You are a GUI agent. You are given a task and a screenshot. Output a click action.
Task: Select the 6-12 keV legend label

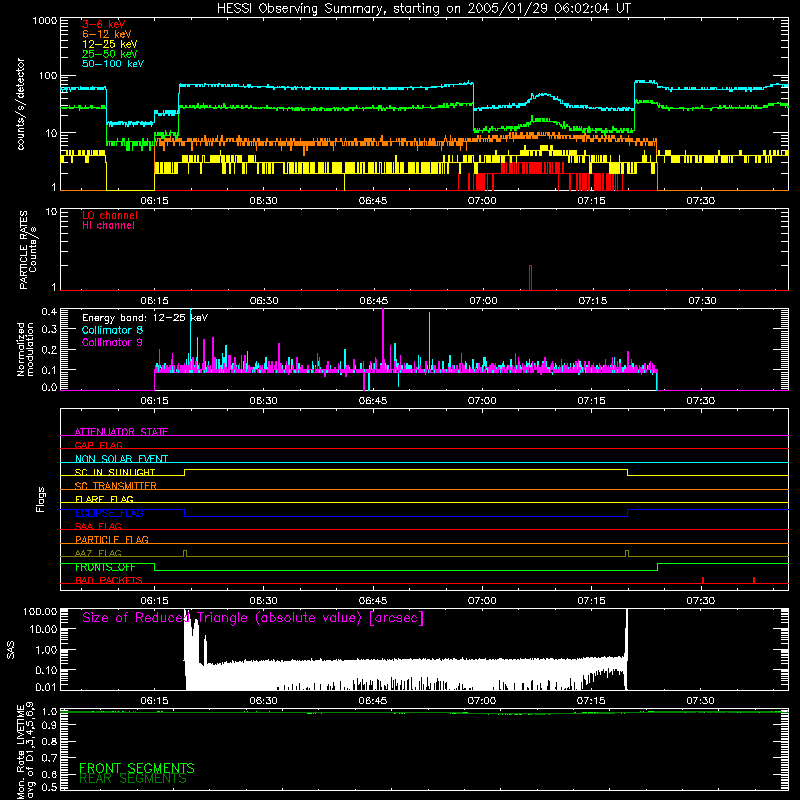click(x=107, y=34)
